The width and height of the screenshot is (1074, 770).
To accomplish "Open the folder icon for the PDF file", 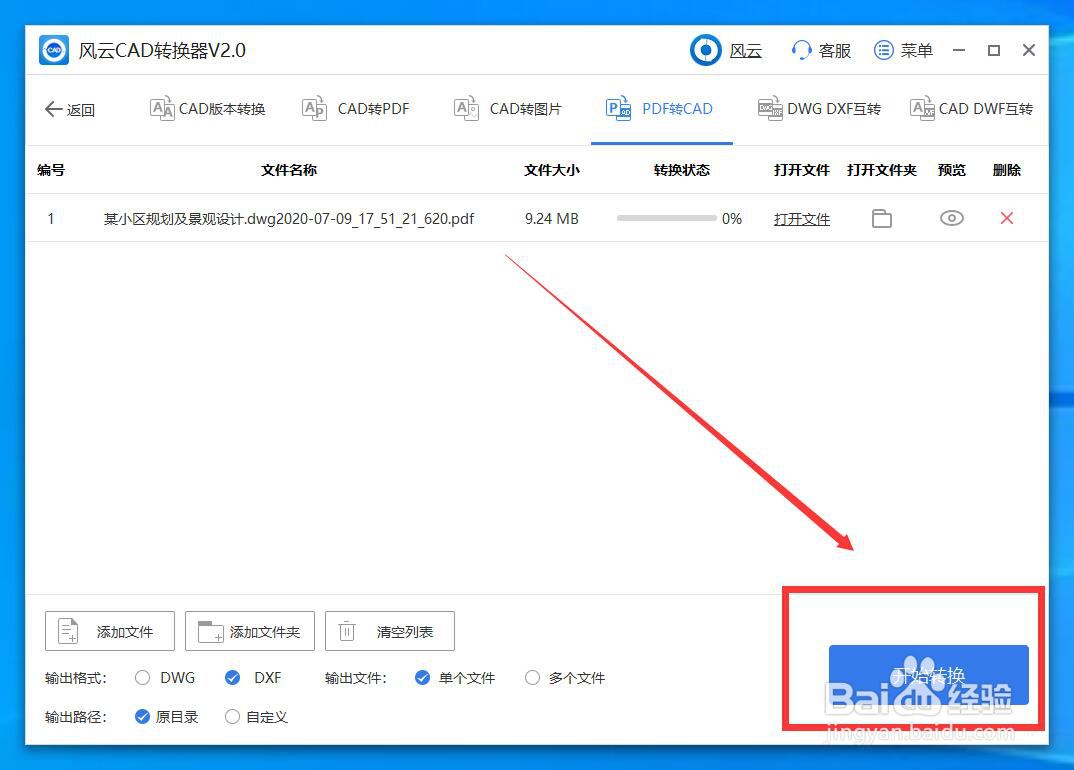I will (881, 218).
